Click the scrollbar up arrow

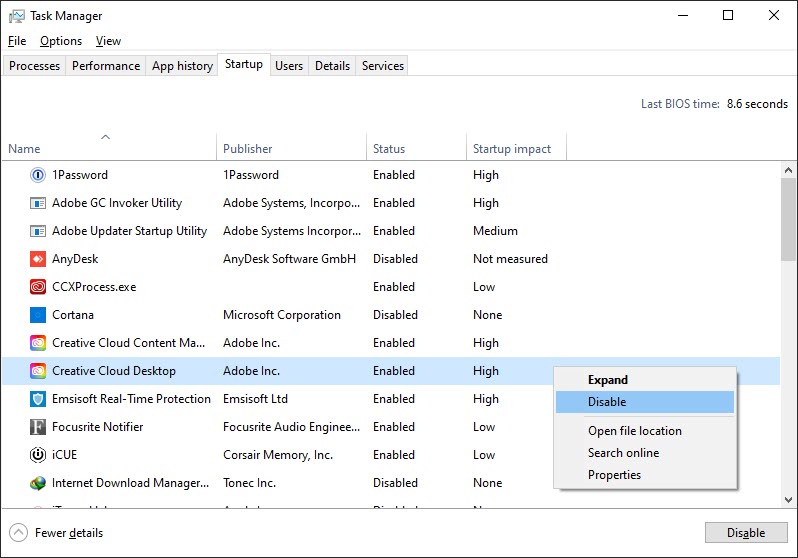pos(788,171)
